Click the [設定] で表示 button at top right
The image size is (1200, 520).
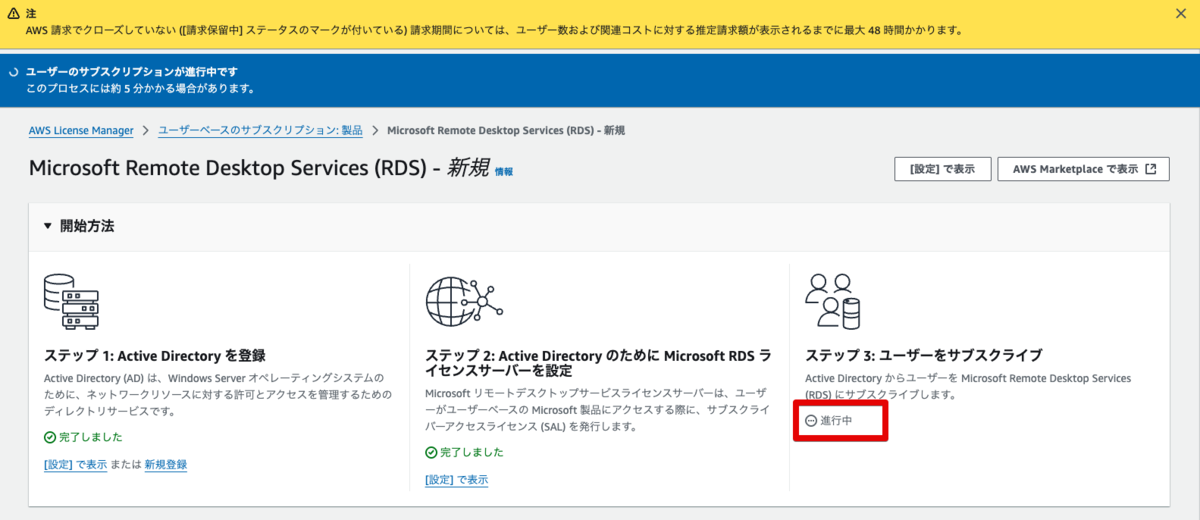[x=942, y=169]
